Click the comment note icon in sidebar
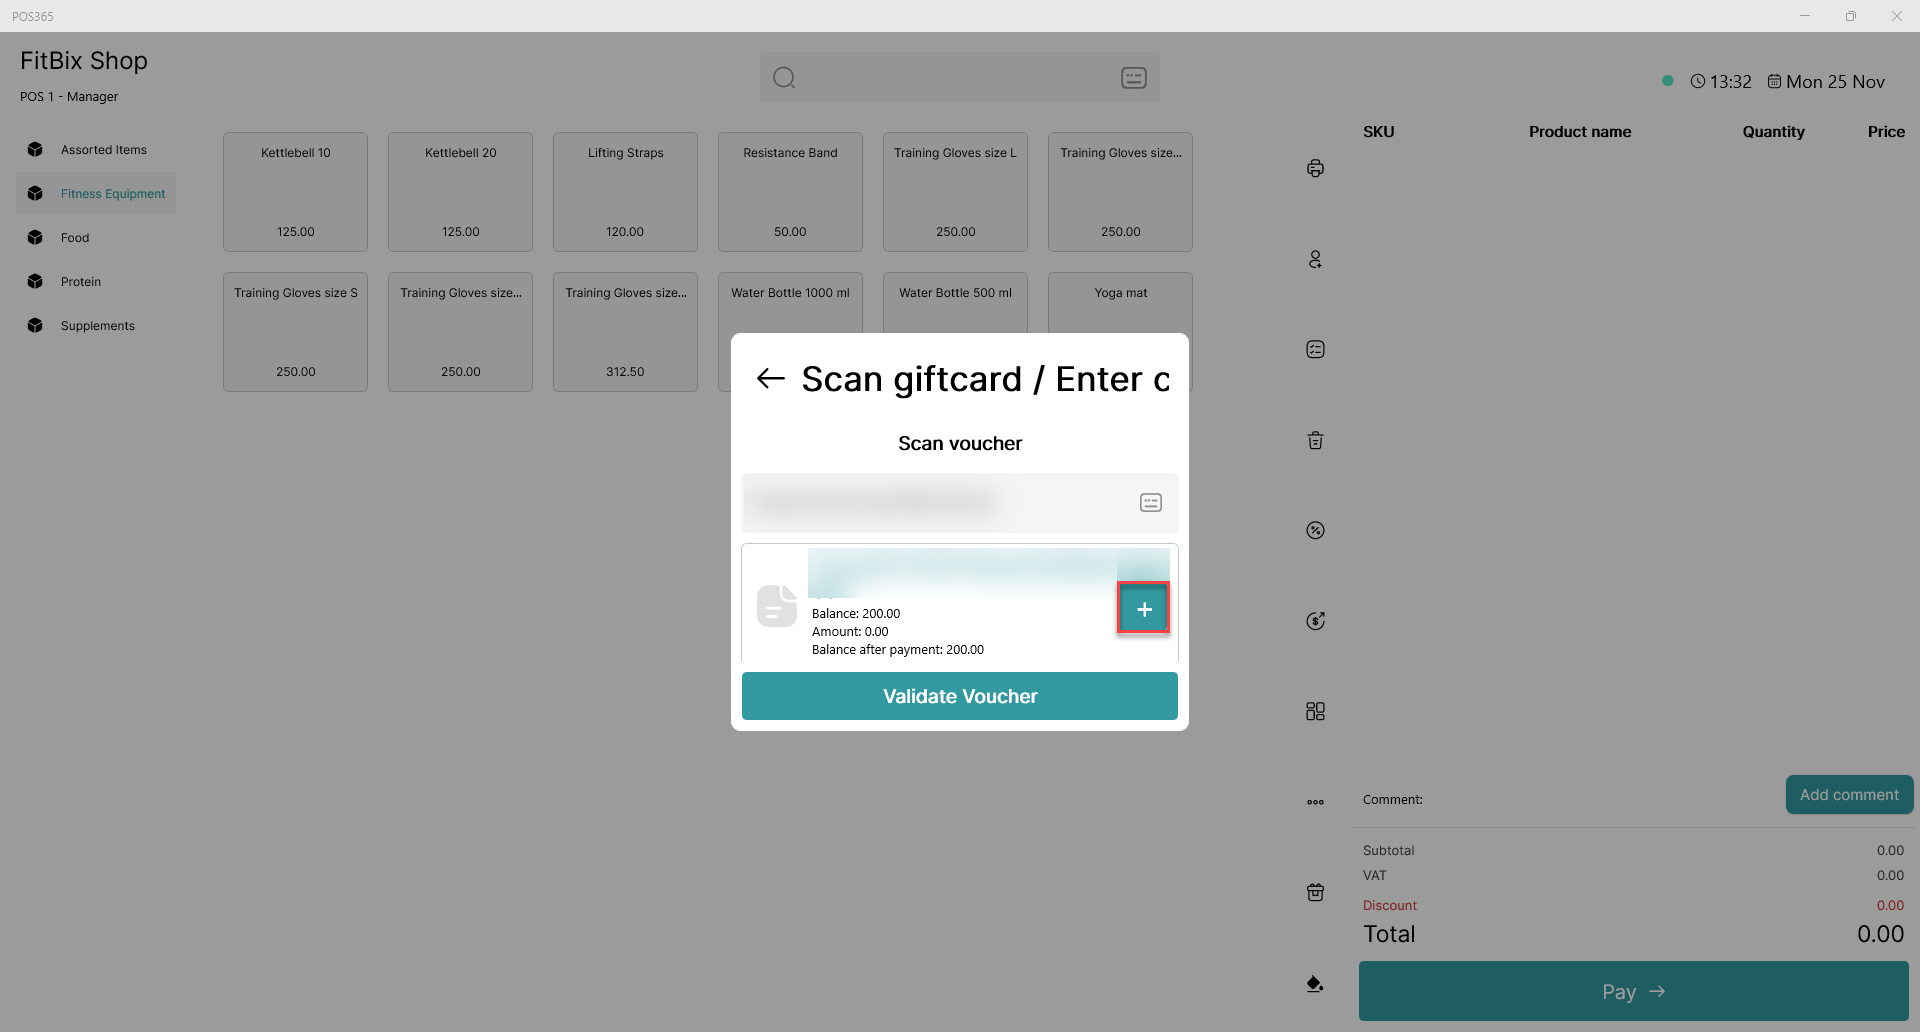Viewport: 1920px width, 1032px height. point(1315,349)
